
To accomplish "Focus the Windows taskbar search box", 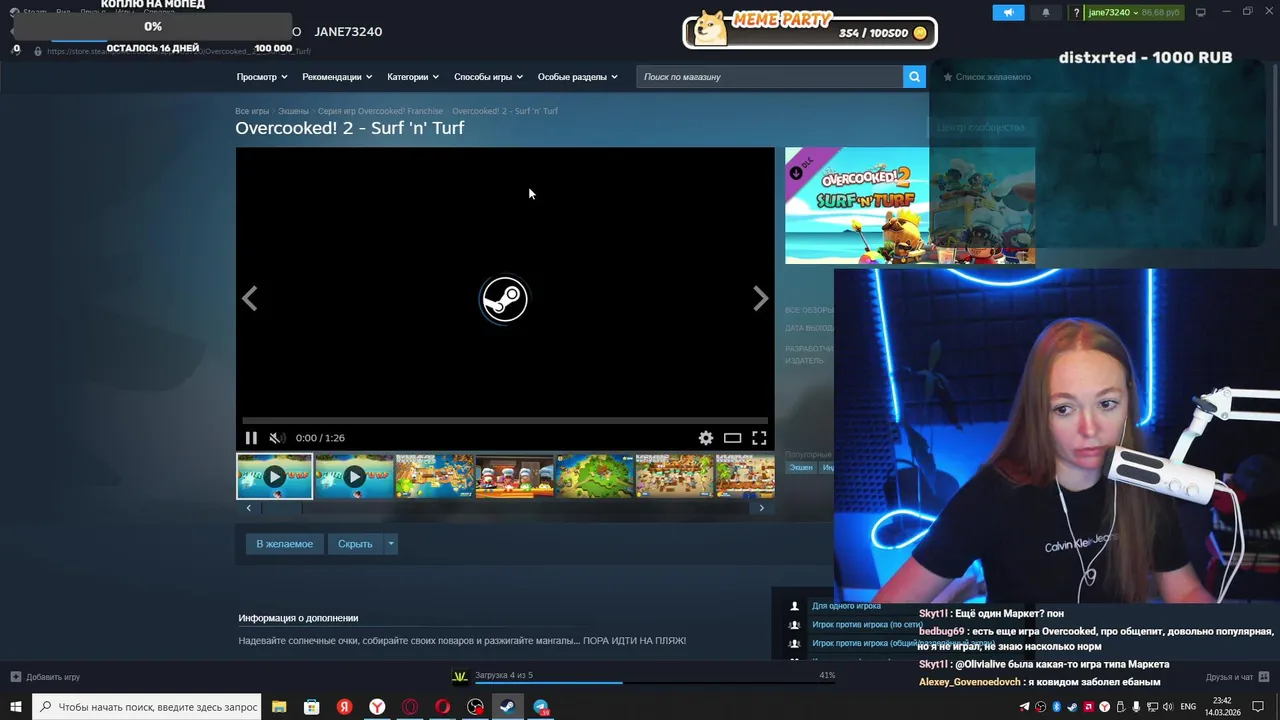I will [147, 707].
